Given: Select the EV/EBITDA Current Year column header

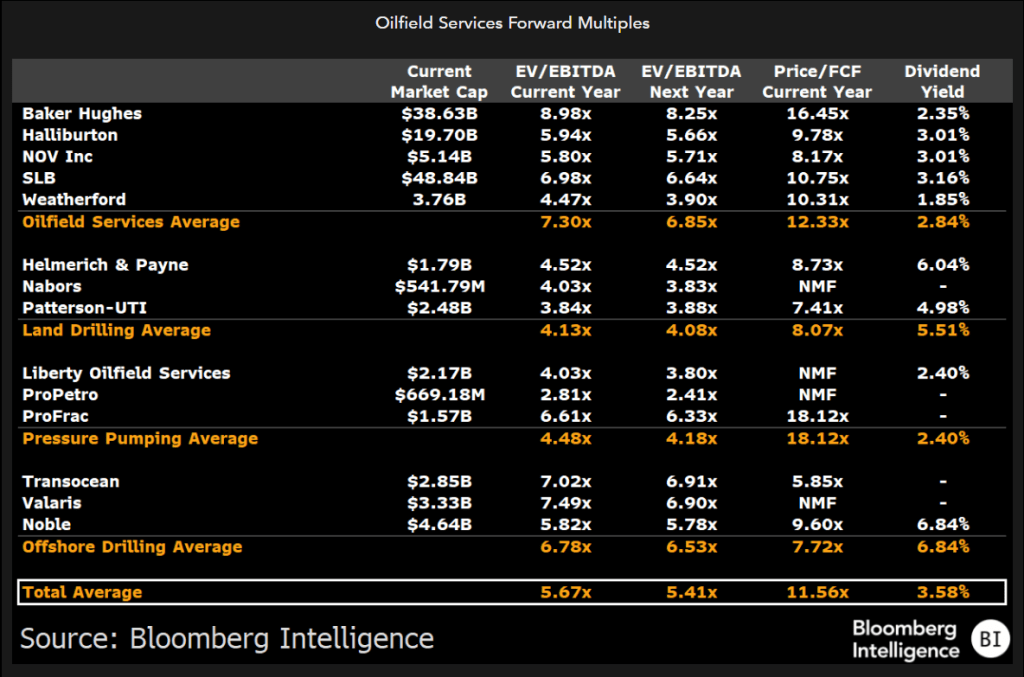Looking at the screenshot, I should [x=565, y=82].
